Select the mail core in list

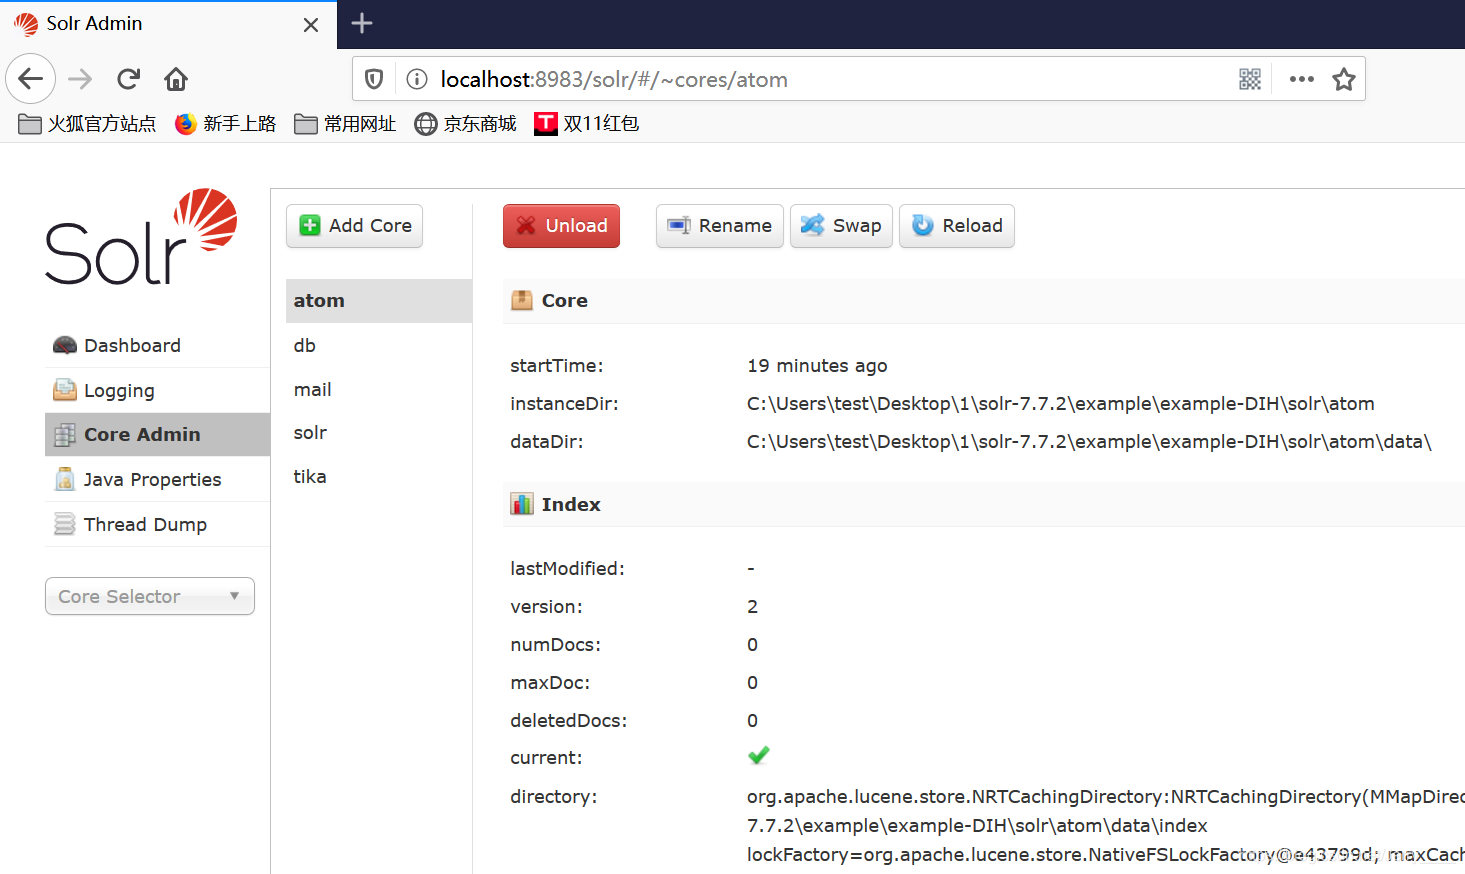(x=379, y=389)
